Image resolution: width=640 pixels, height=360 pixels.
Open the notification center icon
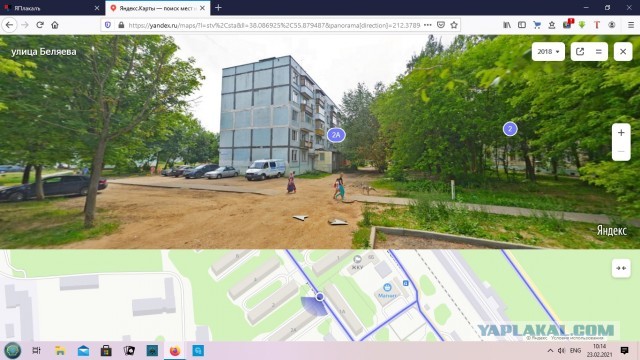(624, 351)
